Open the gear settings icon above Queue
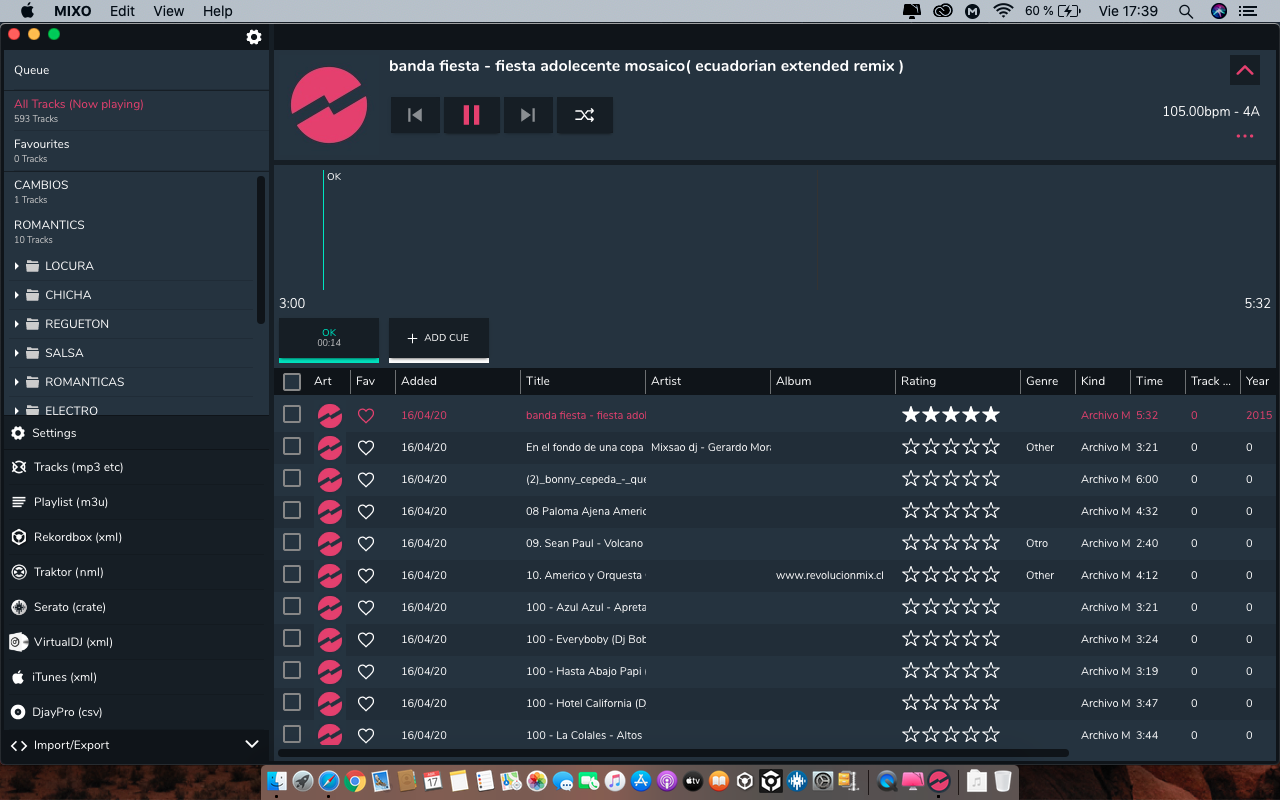Image resolution: width=1280 pixels, height=800 pixels. 254,37
